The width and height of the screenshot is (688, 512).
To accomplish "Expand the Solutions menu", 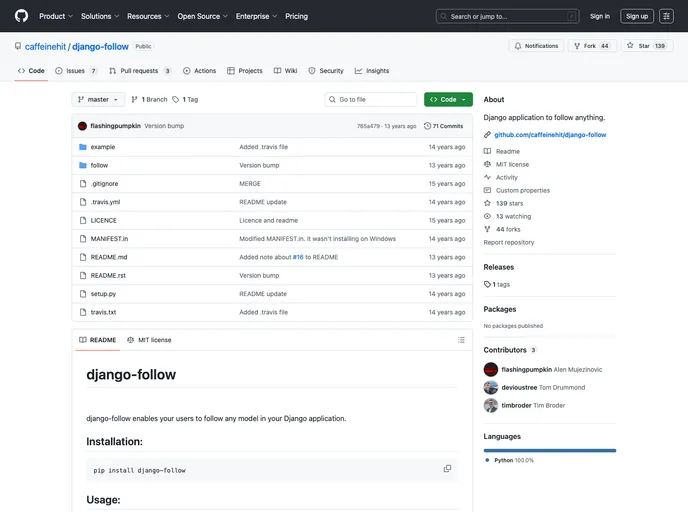I will coord(100,16).
